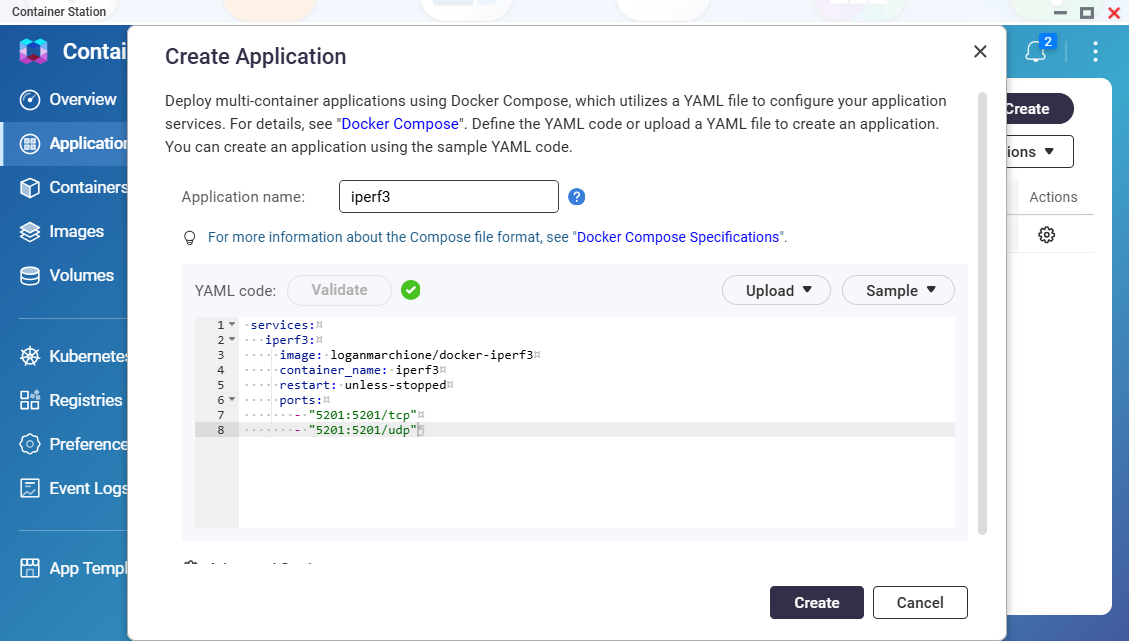Click the Images layers icon
1129x641 pixels.
tap(30, 232)
